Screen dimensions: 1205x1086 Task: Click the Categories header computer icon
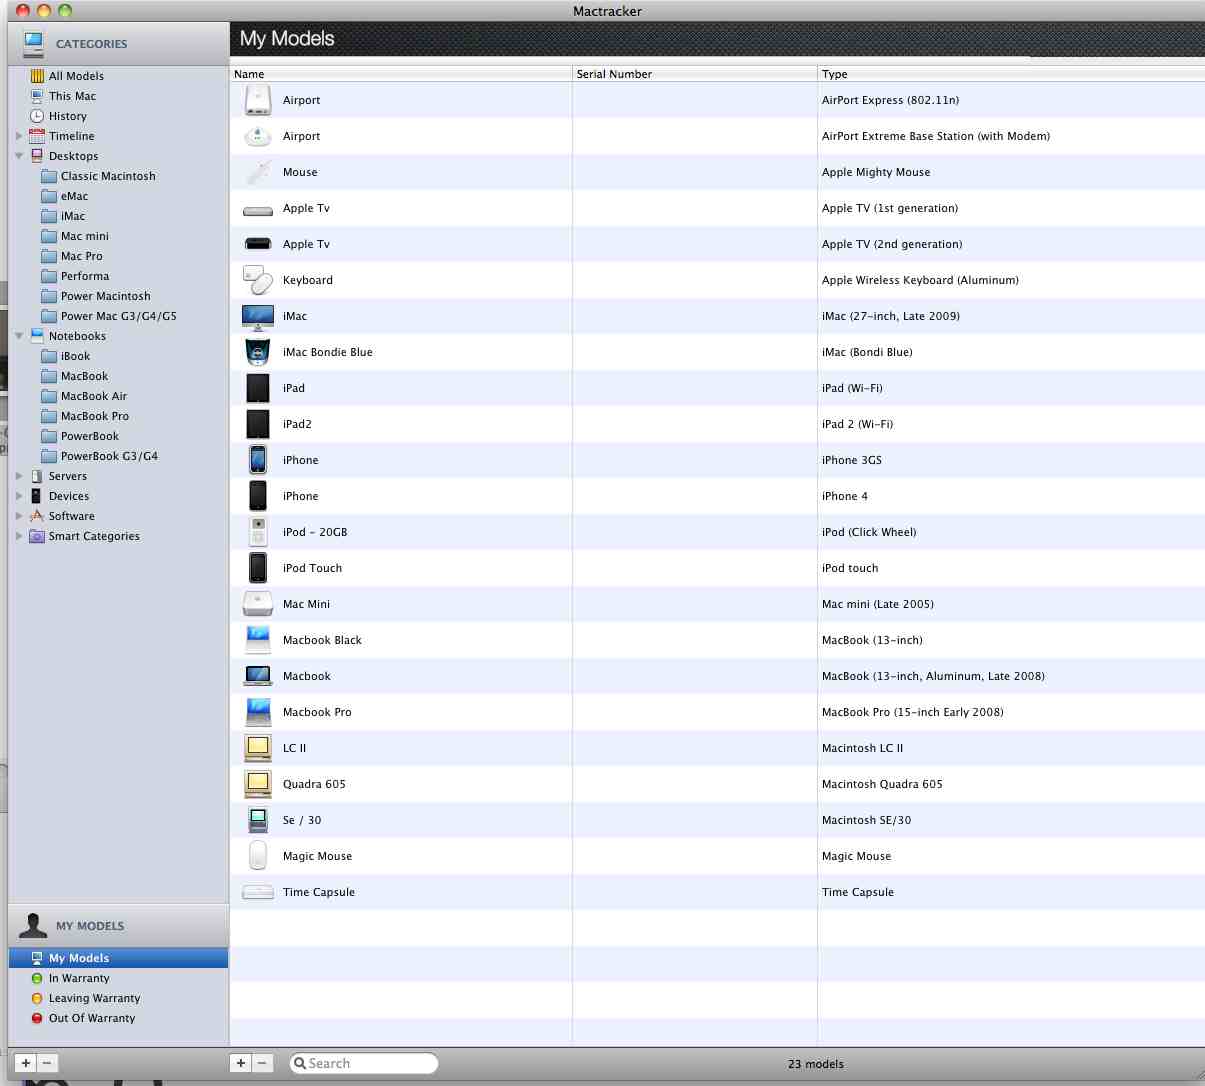point(34,43)
